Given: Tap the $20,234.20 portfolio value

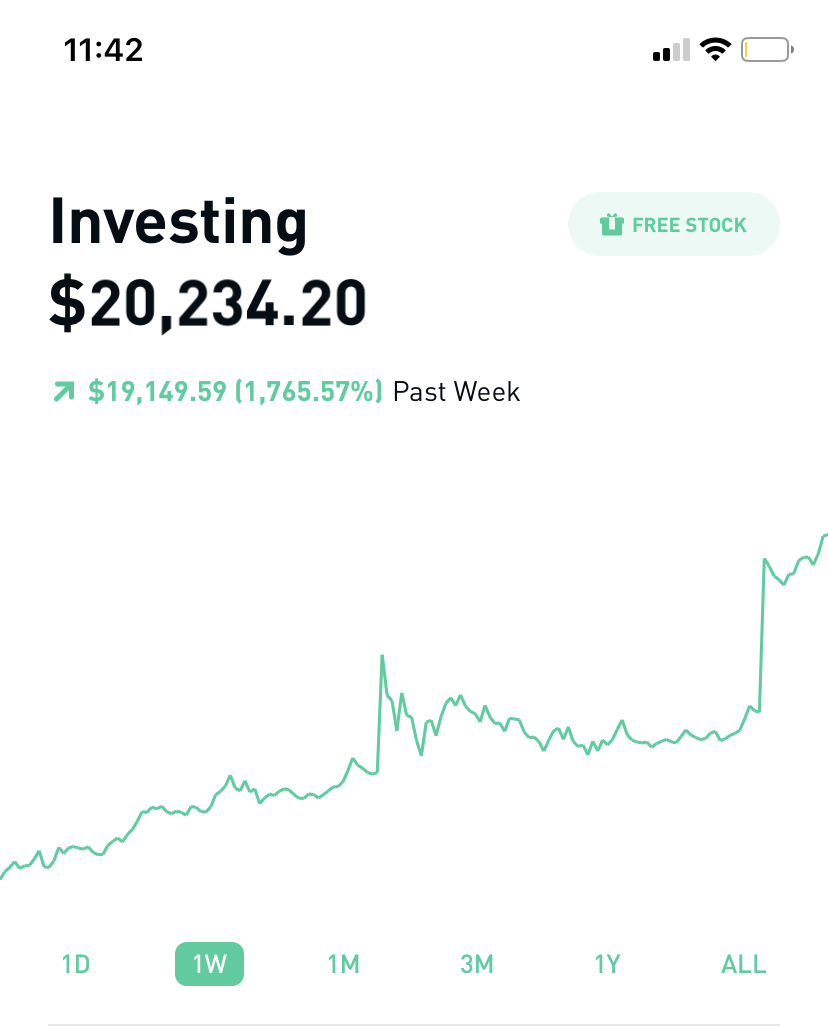Looking at the screenshot, I should pos(207,302).
